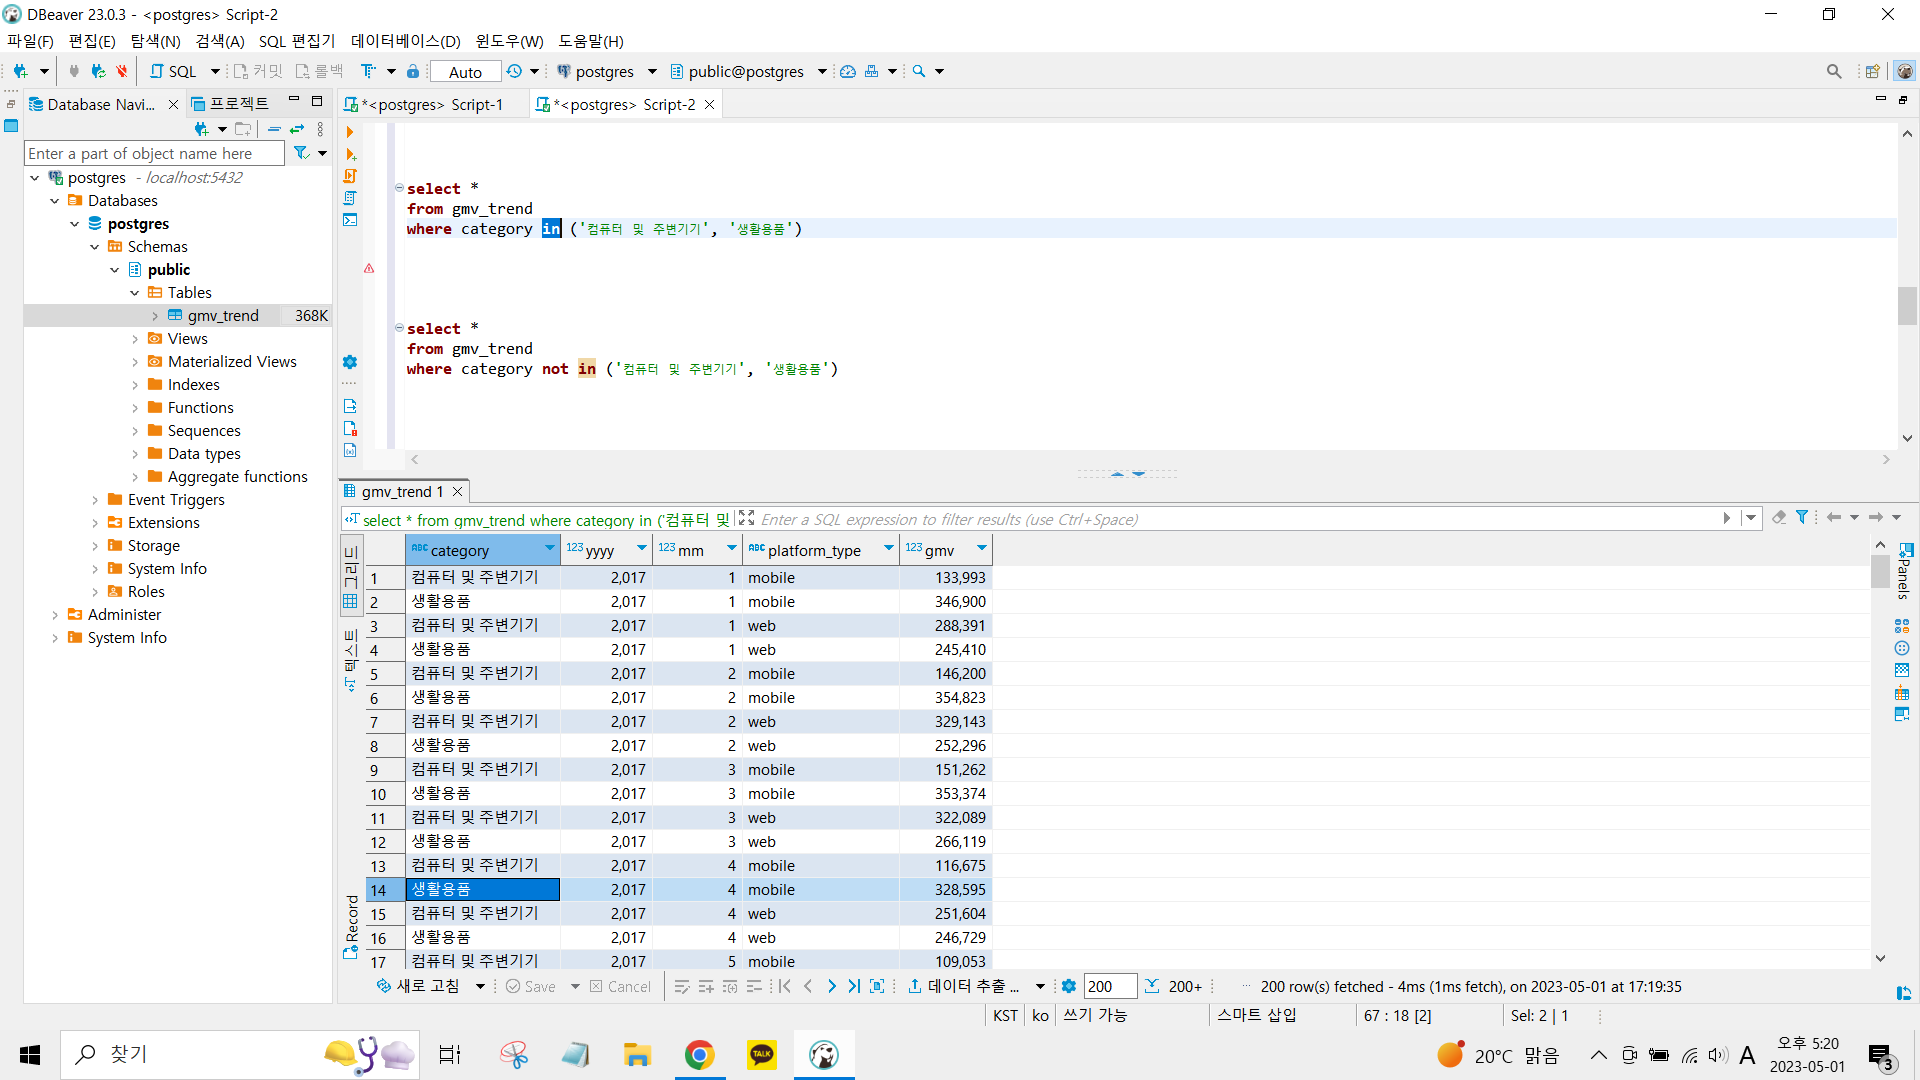Click the 새로 고침 refresh button

pos(420,987)
